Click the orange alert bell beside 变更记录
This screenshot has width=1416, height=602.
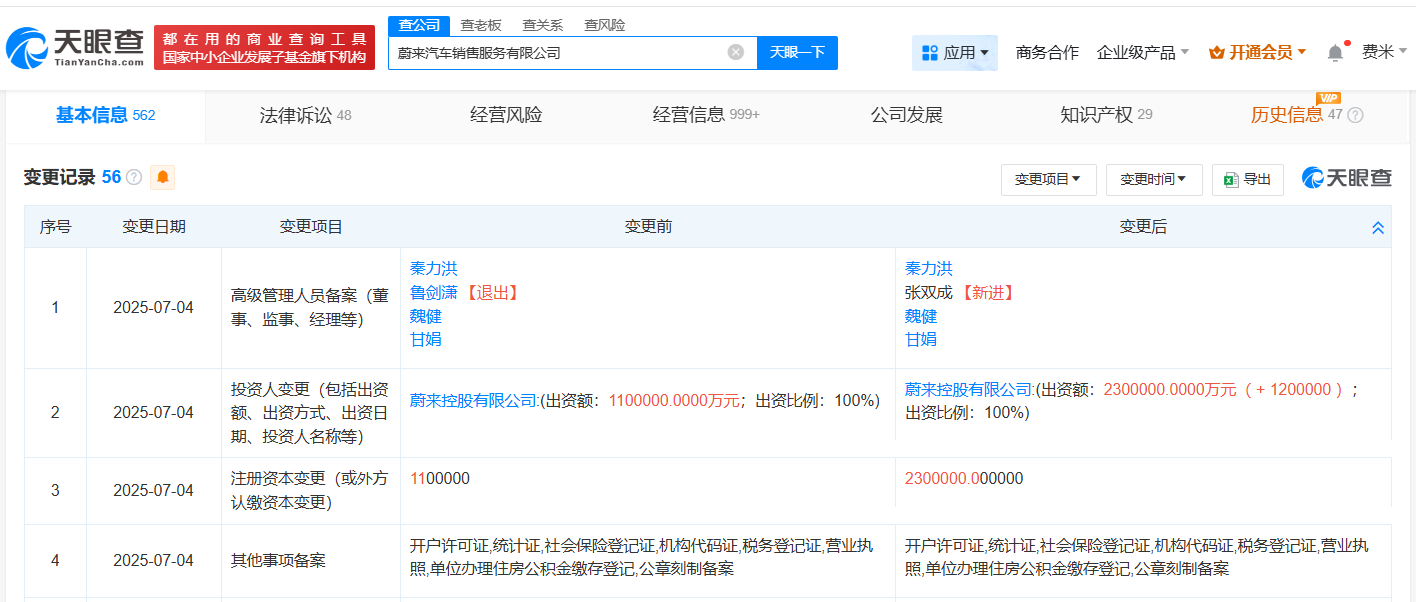click(x=163, y=178)
